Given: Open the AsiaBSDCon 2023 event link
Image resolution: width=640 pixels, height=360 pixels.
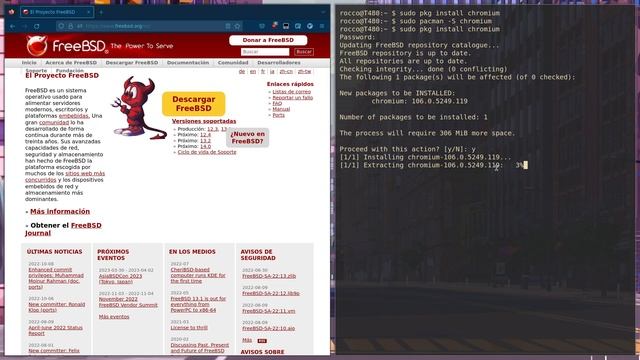Looking at the screenshot, I should [x=120, y=279].
